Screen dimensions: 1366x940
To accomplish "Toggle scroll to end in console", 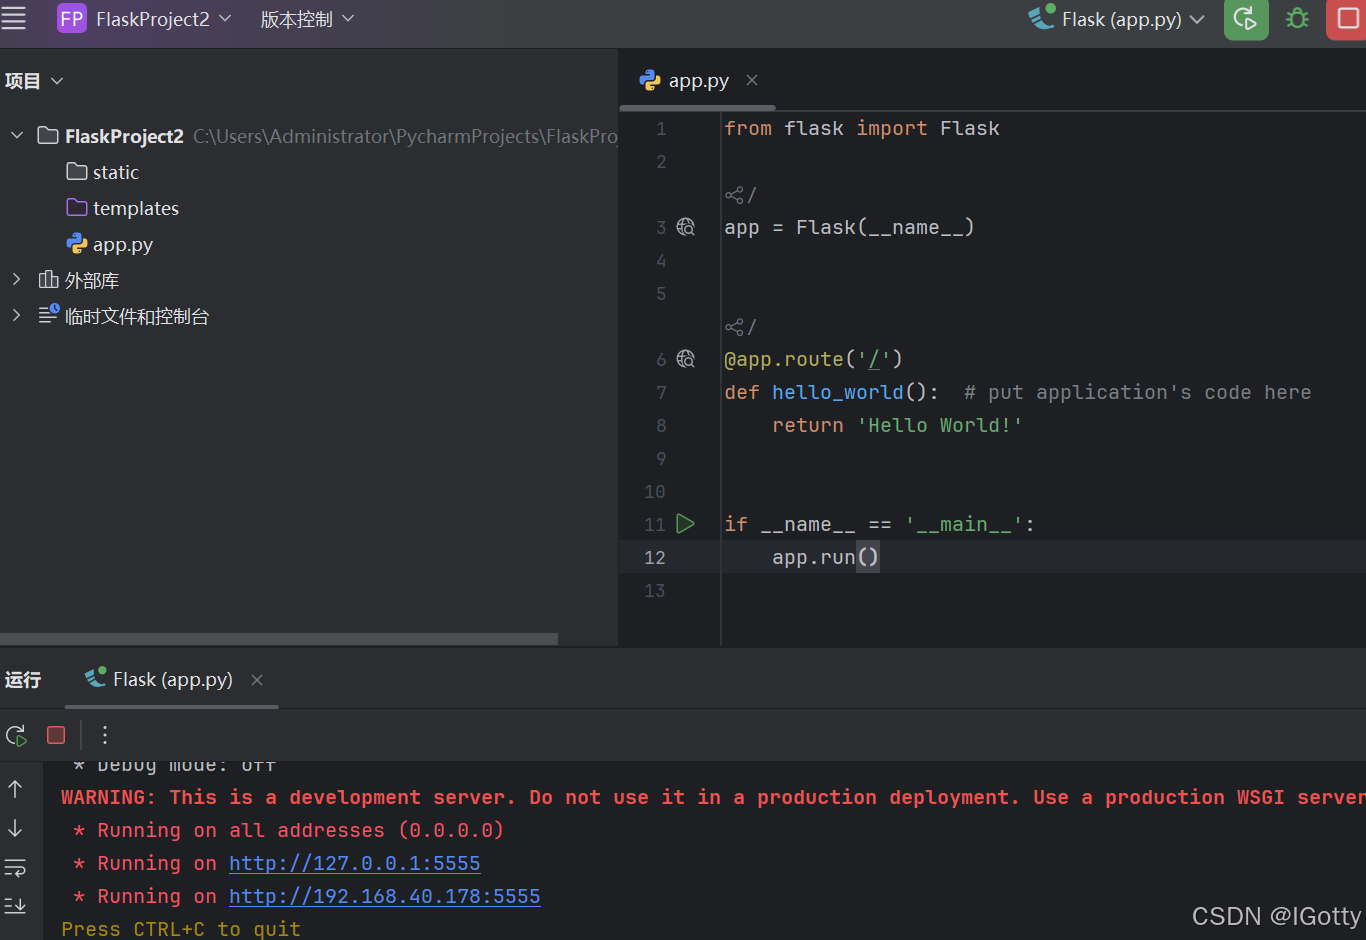I will 15,905.
